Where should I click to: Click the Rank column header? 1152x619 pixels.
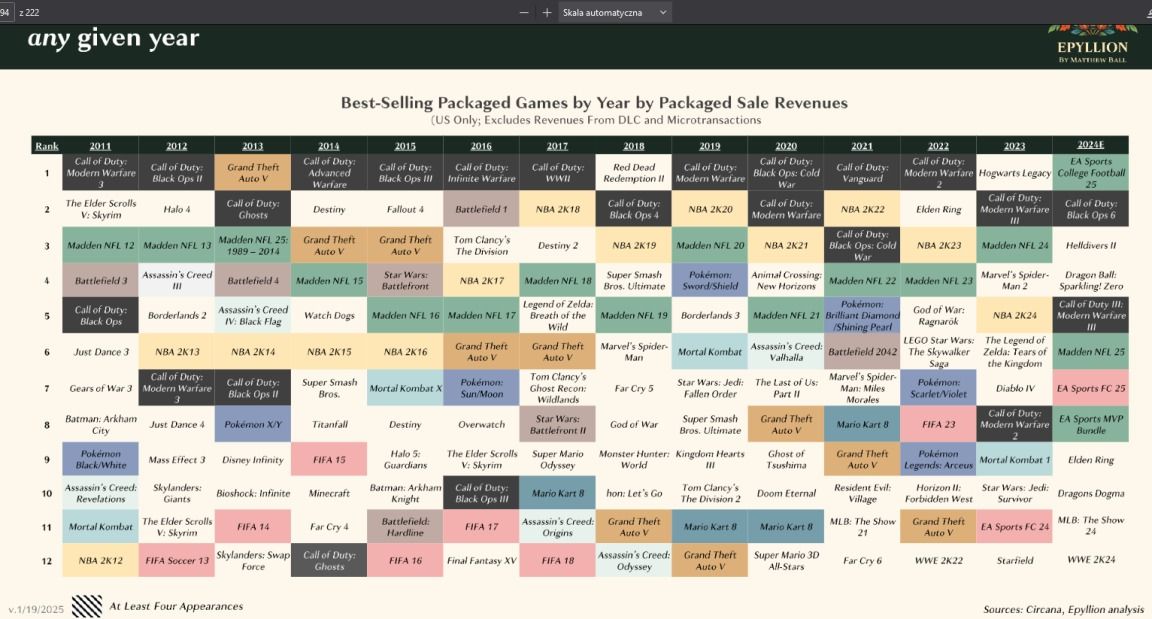47,146
